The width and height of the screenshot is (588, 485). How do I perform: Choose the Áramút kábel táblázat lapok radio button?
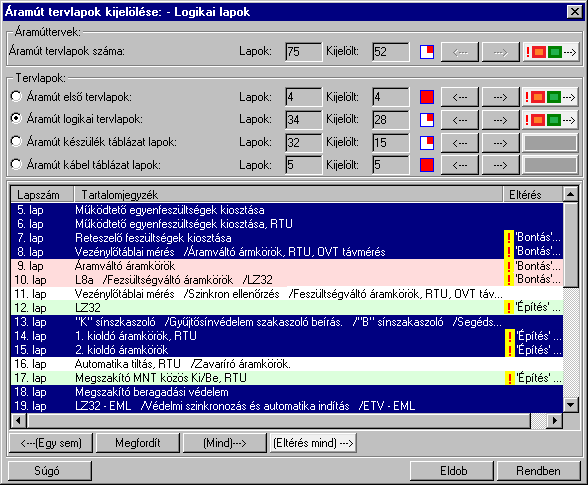16,164
